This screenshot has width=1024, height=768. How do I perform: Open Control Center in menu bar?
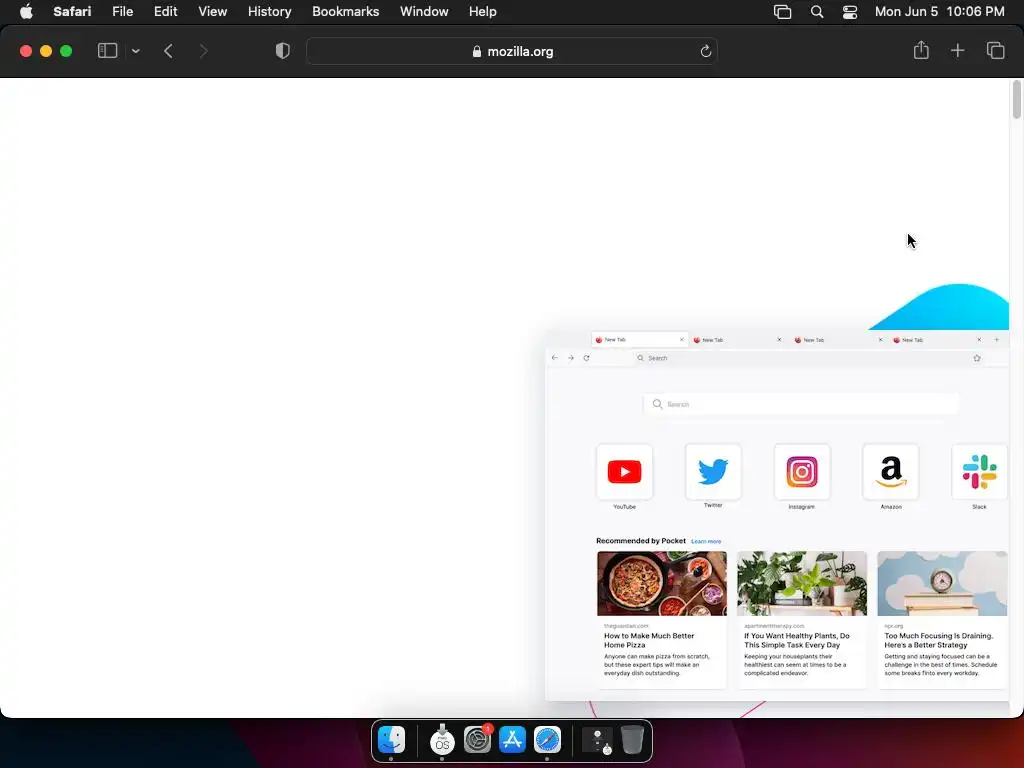coord(850,11)
